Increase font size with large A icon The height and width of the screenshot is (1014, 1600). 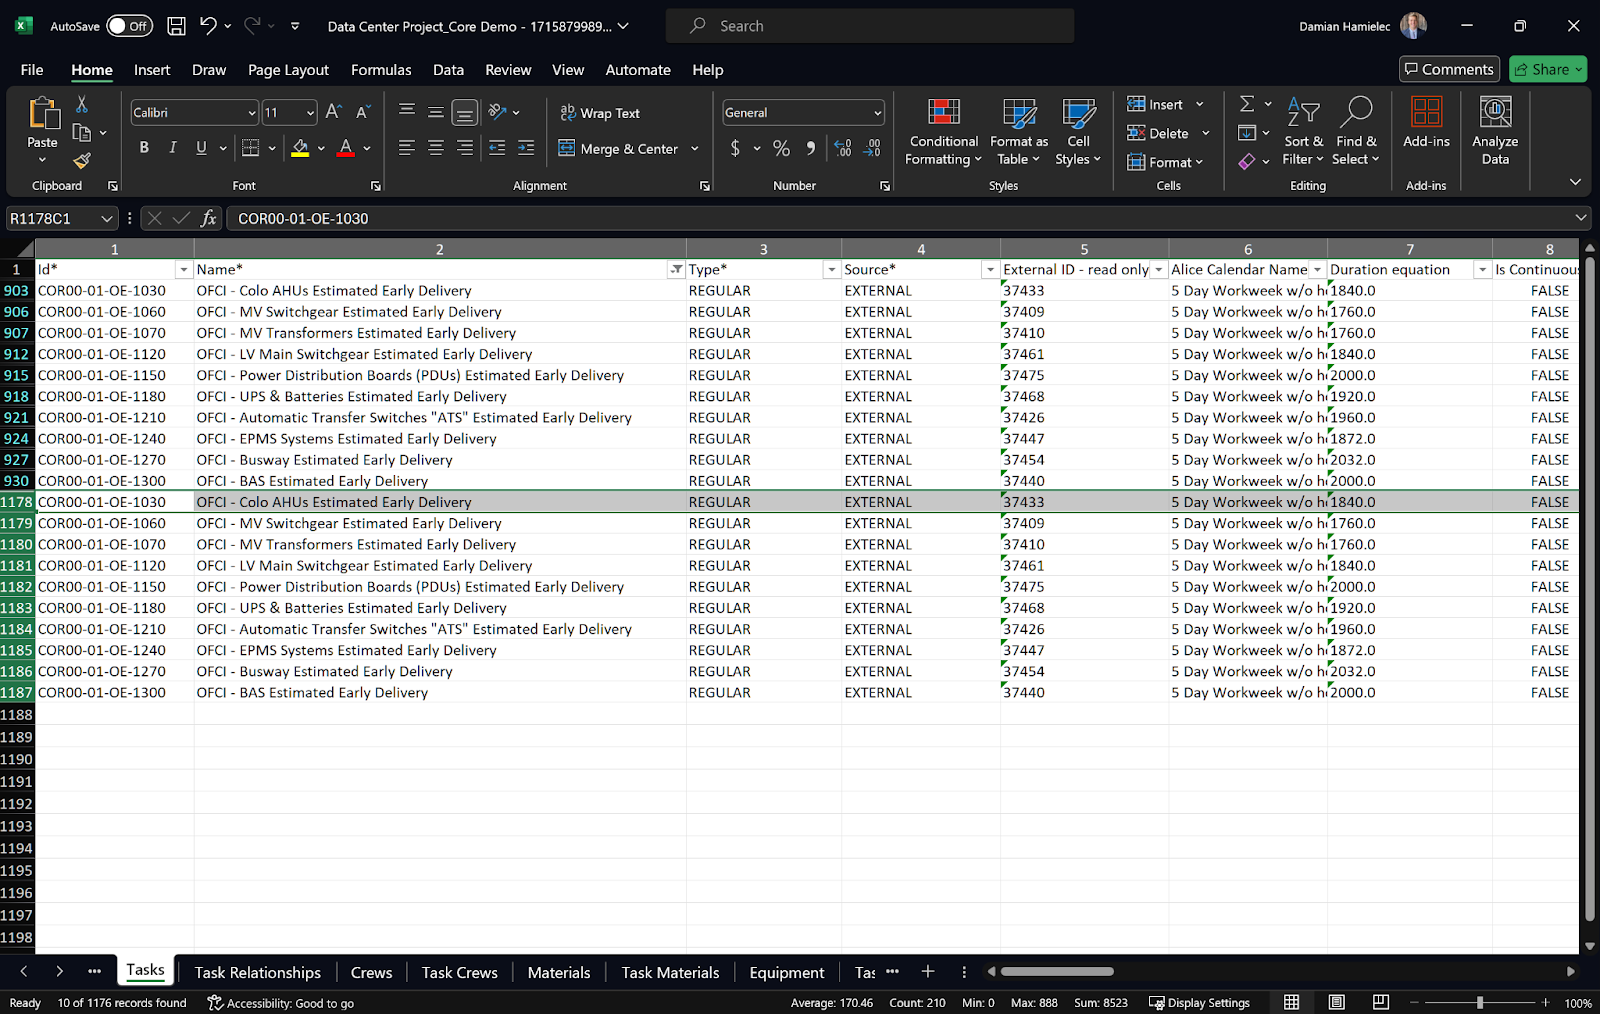pos(334,112)
